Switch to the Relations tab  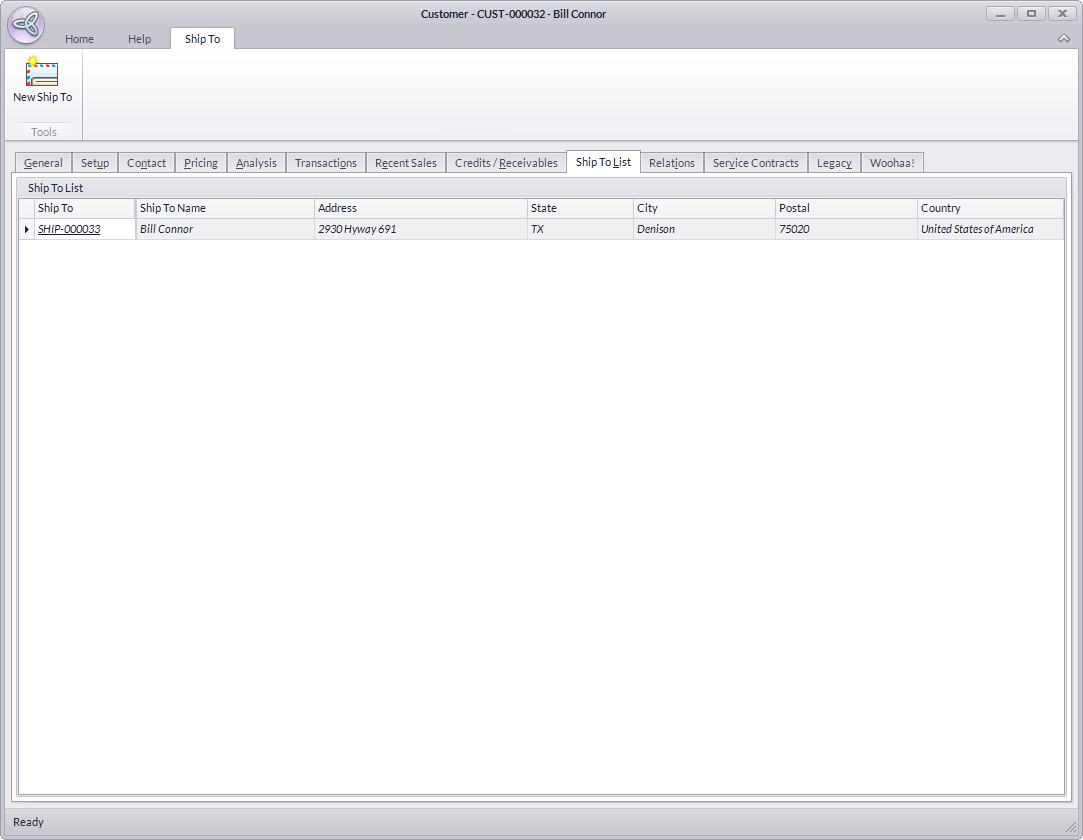click(x=672, y=163)
